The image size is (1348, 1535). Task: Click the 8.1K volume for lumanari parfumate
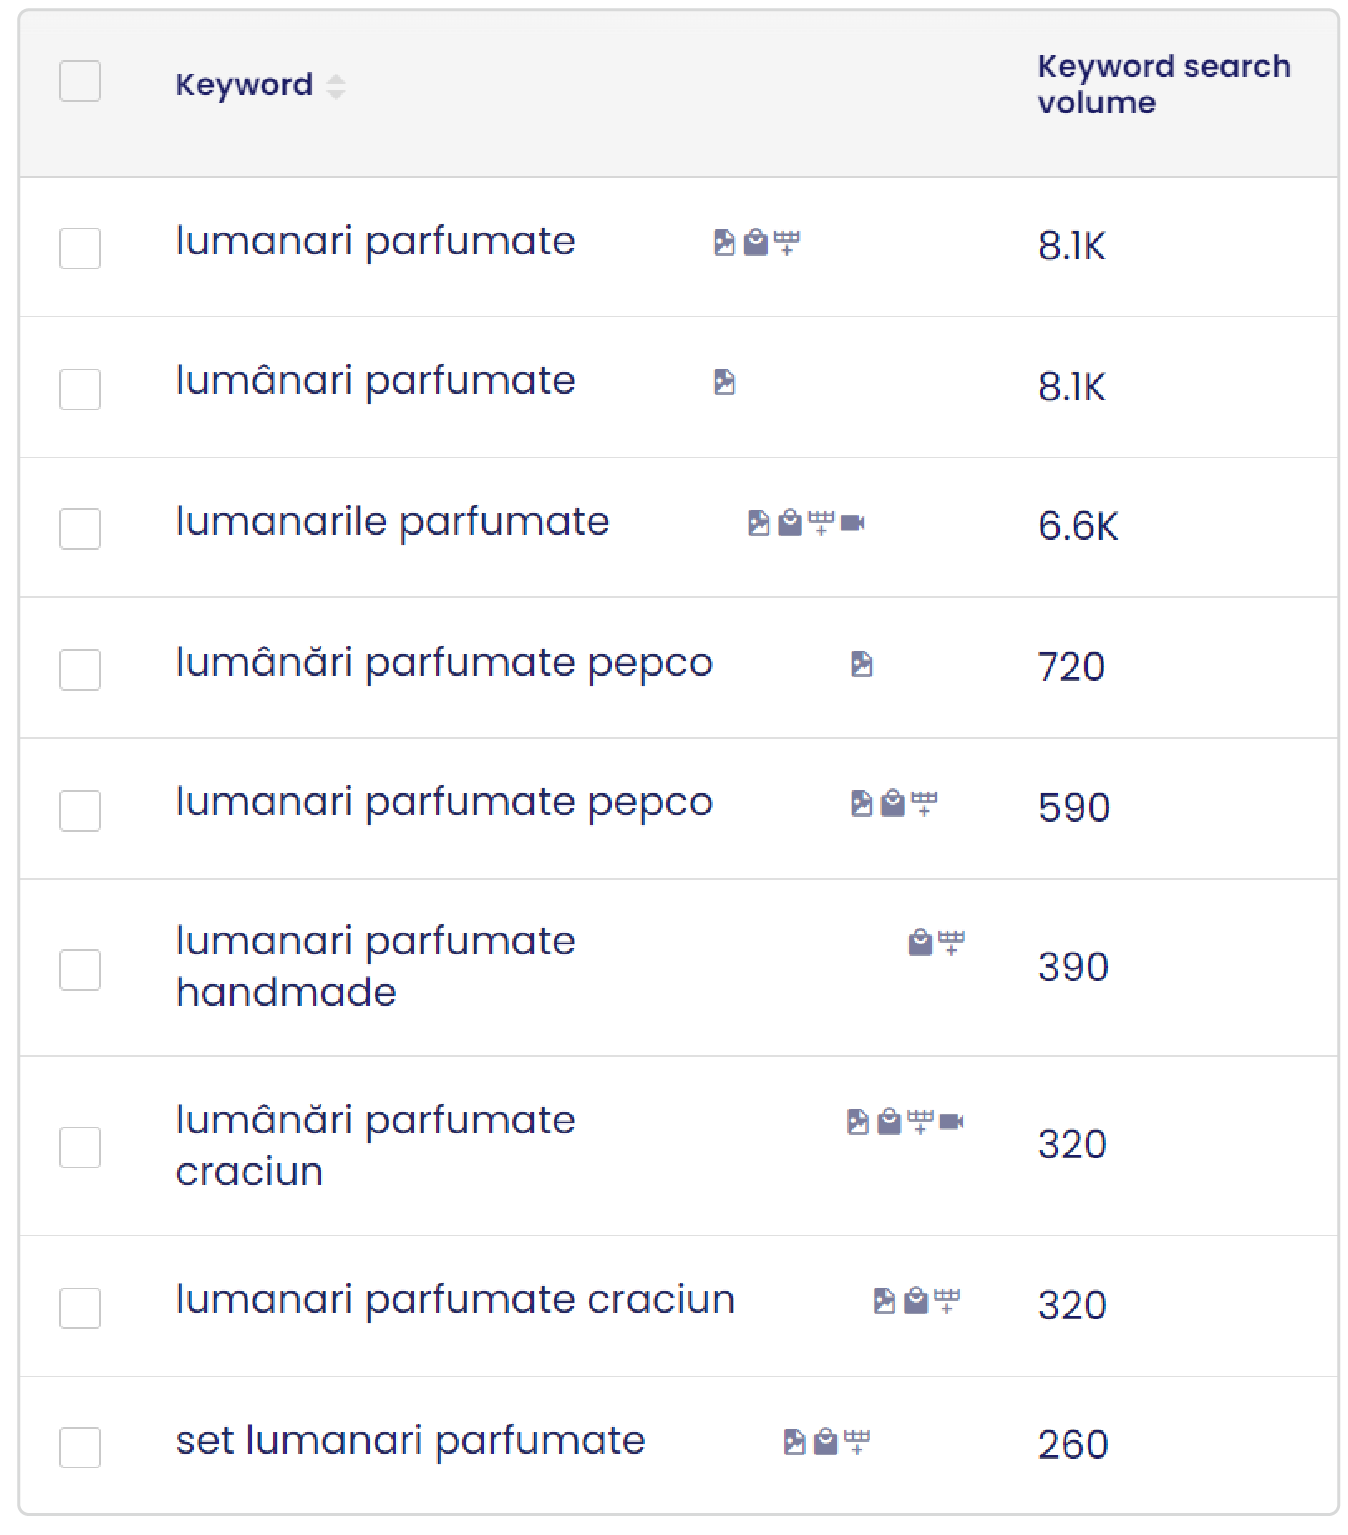coord(1071,246)
